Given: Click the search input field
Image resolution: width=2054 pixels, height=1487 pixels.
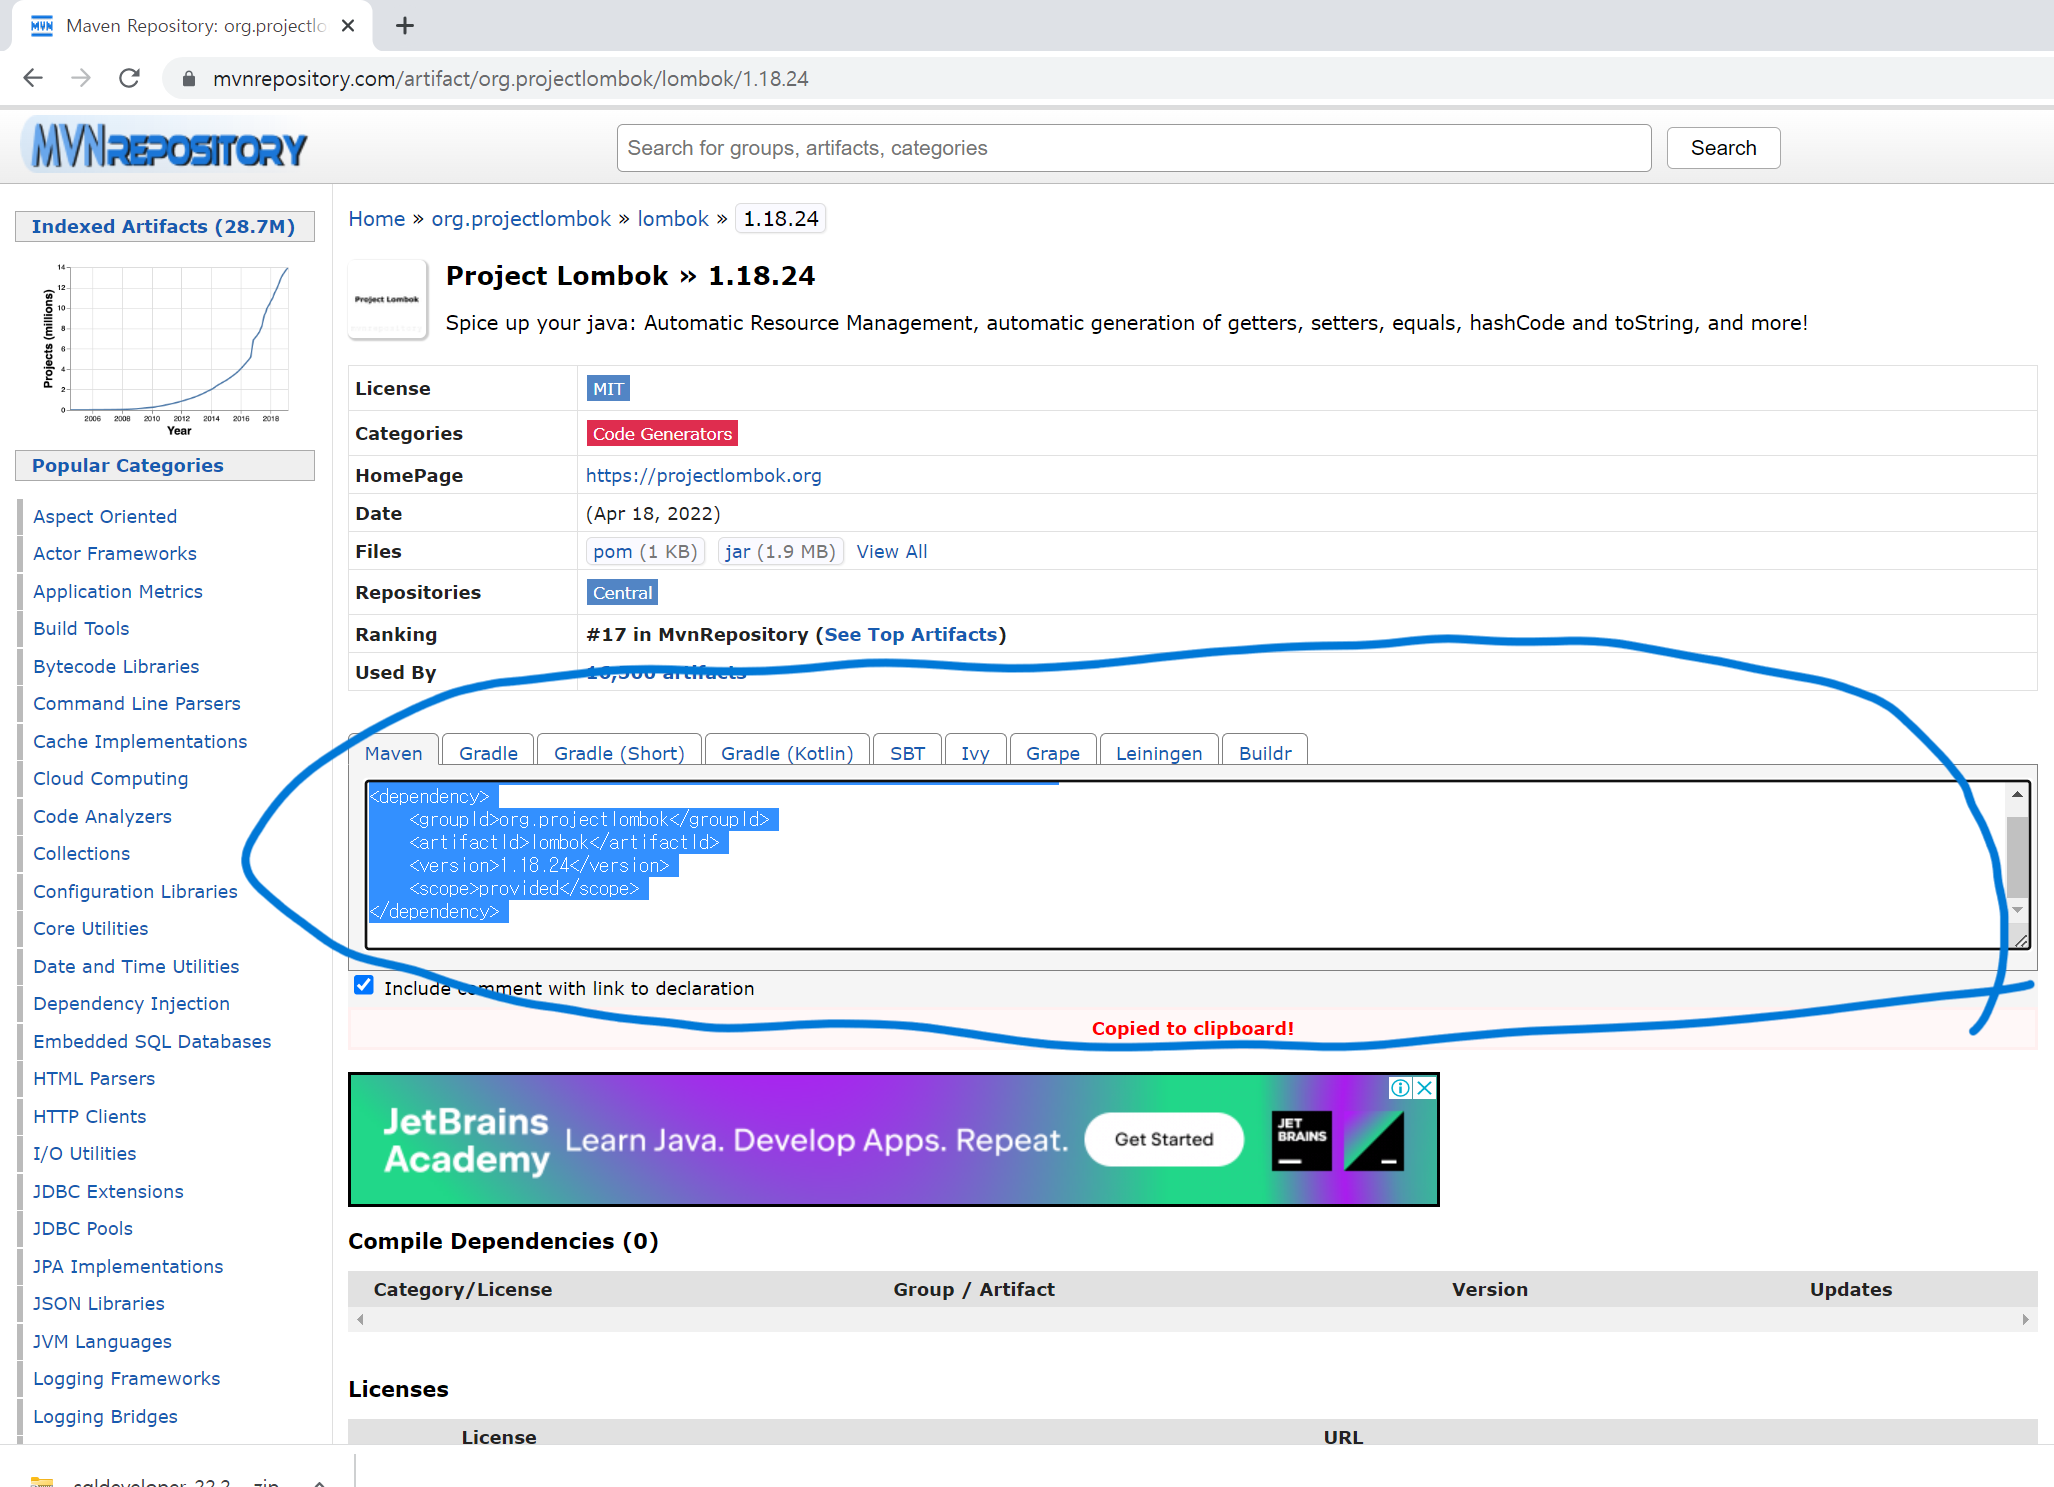Looking at the screenshot, I should pos(1132,148).
